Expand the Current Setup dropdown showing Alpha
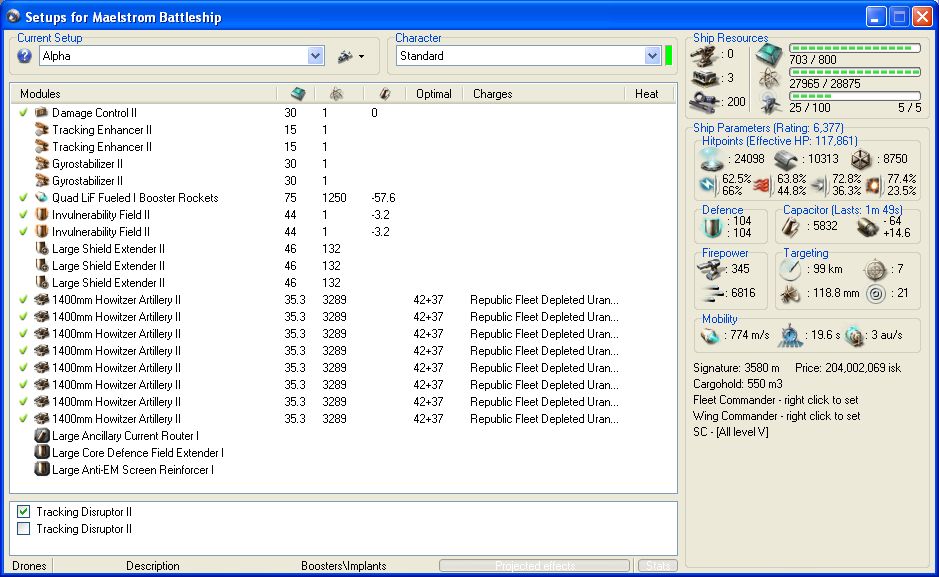The height and width of the screenshot is (577, 939). click(316, 56)
